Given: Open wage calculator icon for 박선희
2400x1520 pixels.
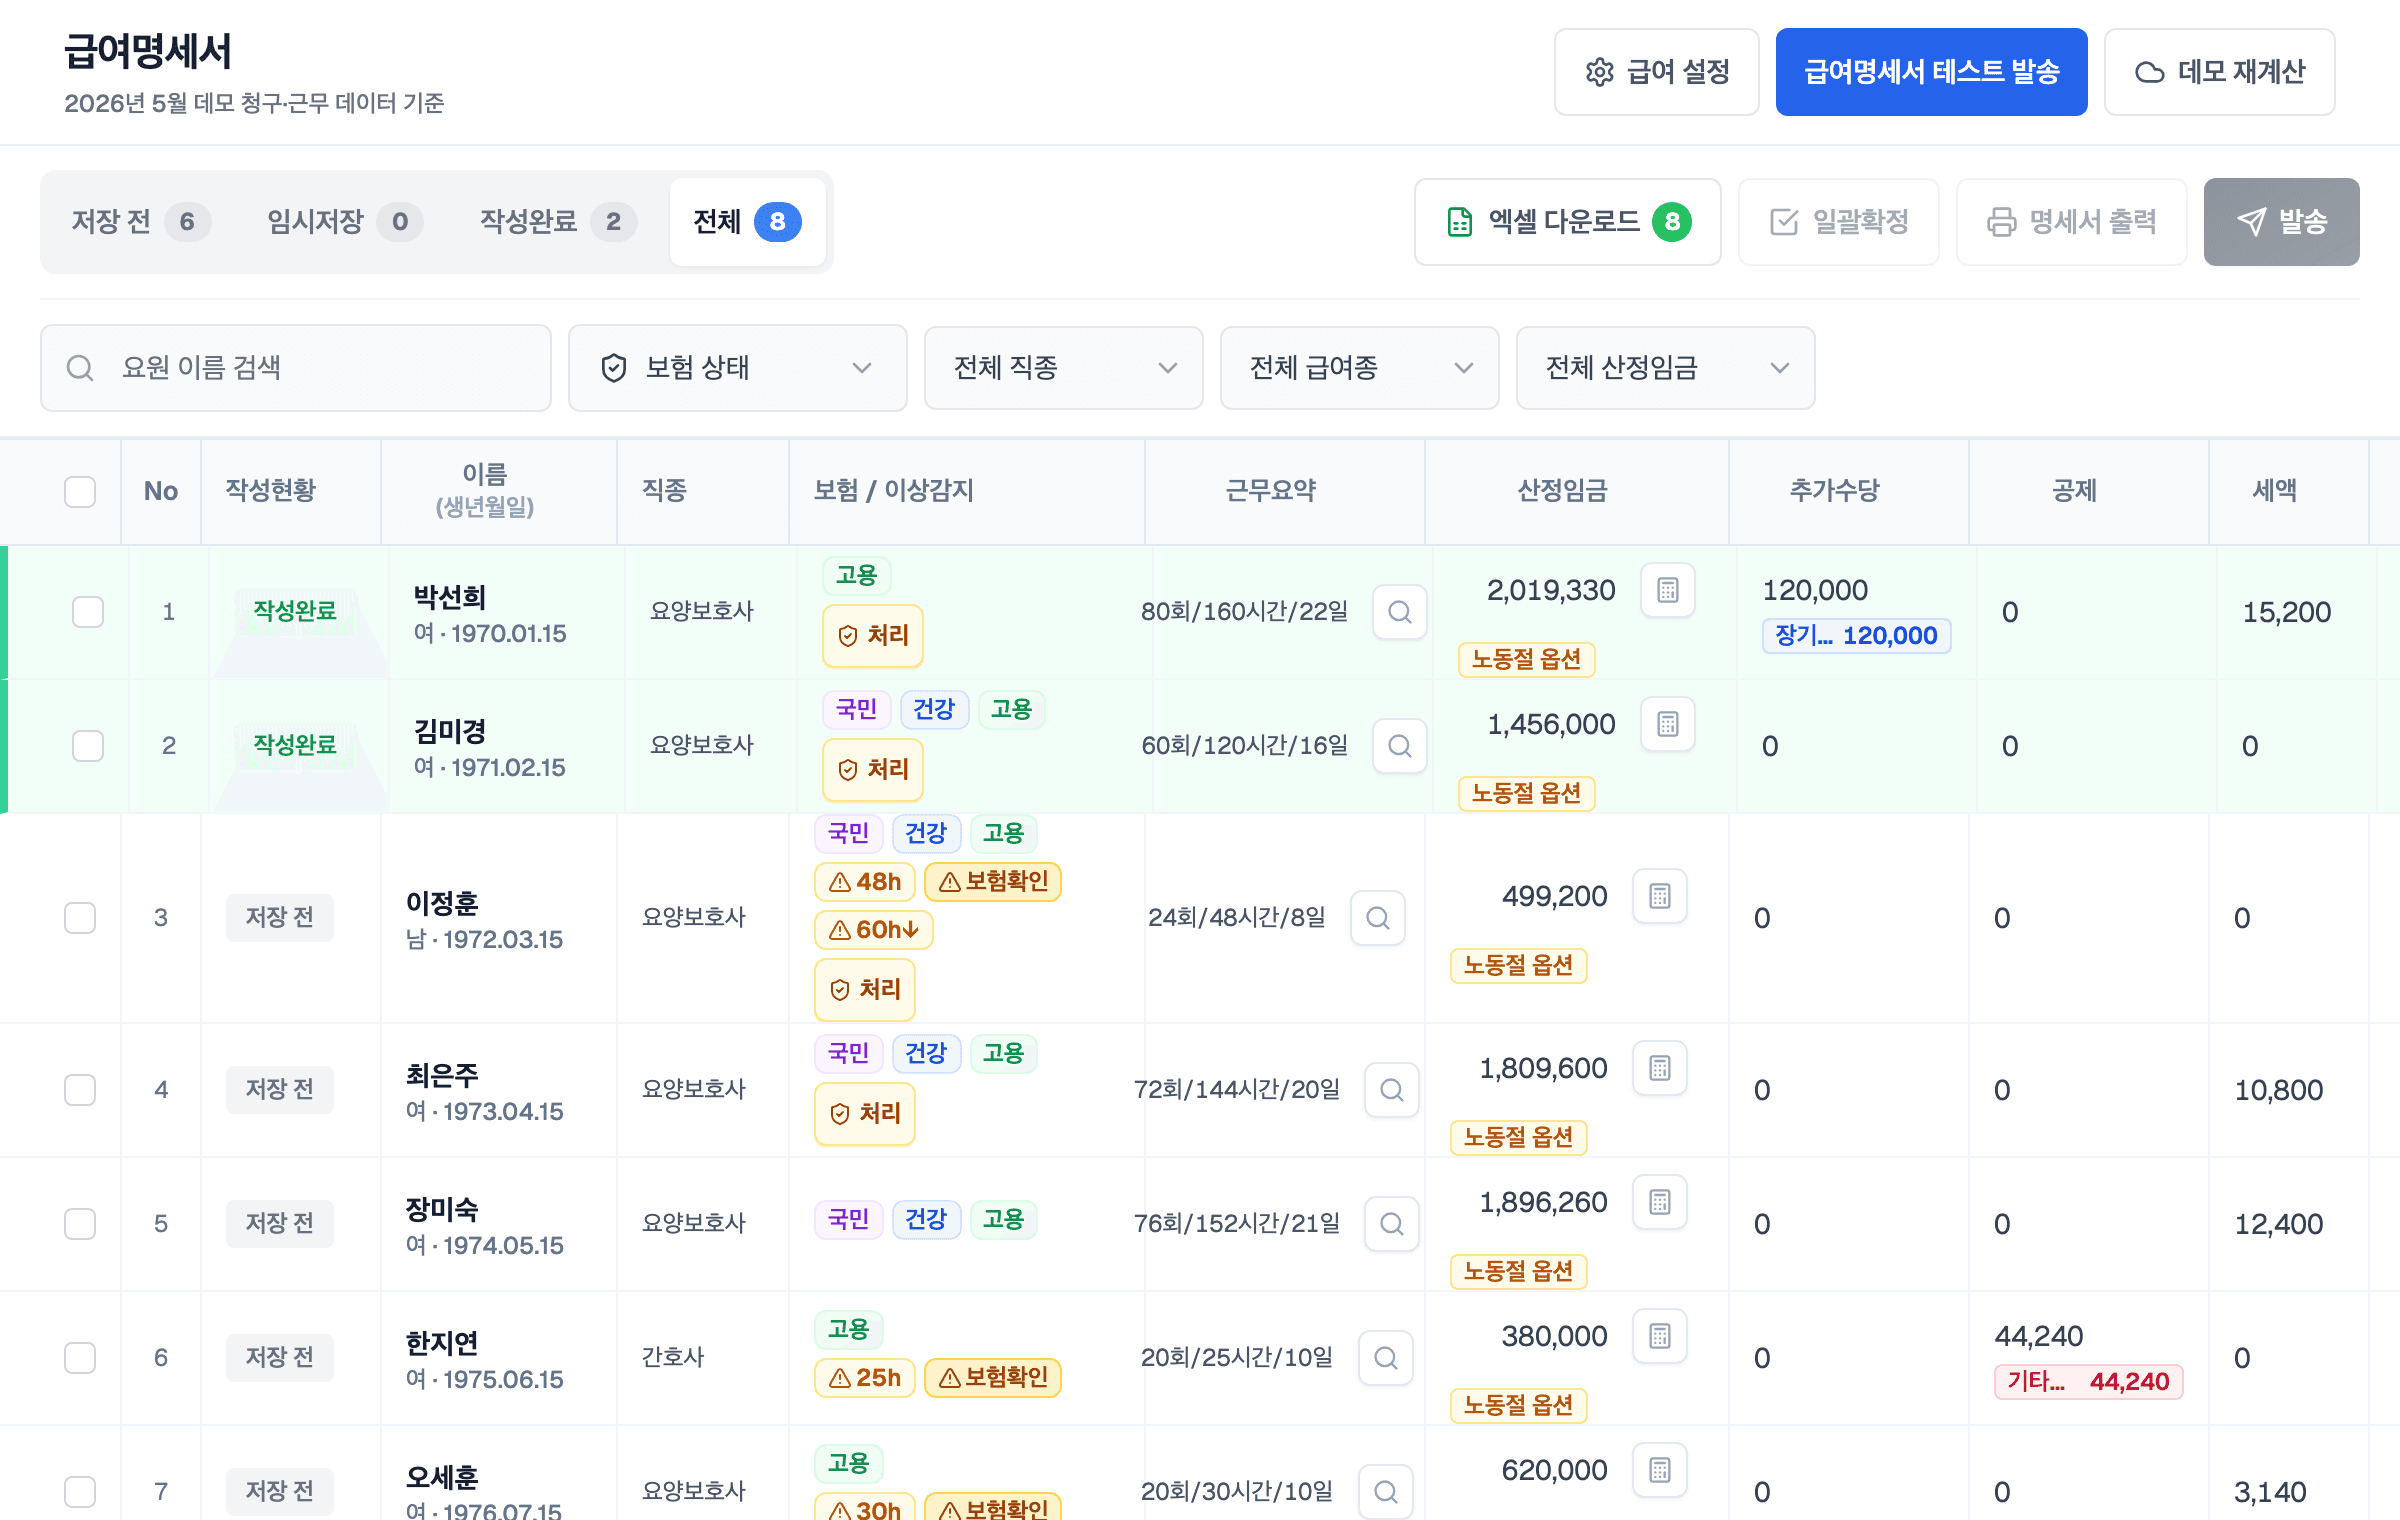Looking at the screenshot, I should (x=1667, y=590).
